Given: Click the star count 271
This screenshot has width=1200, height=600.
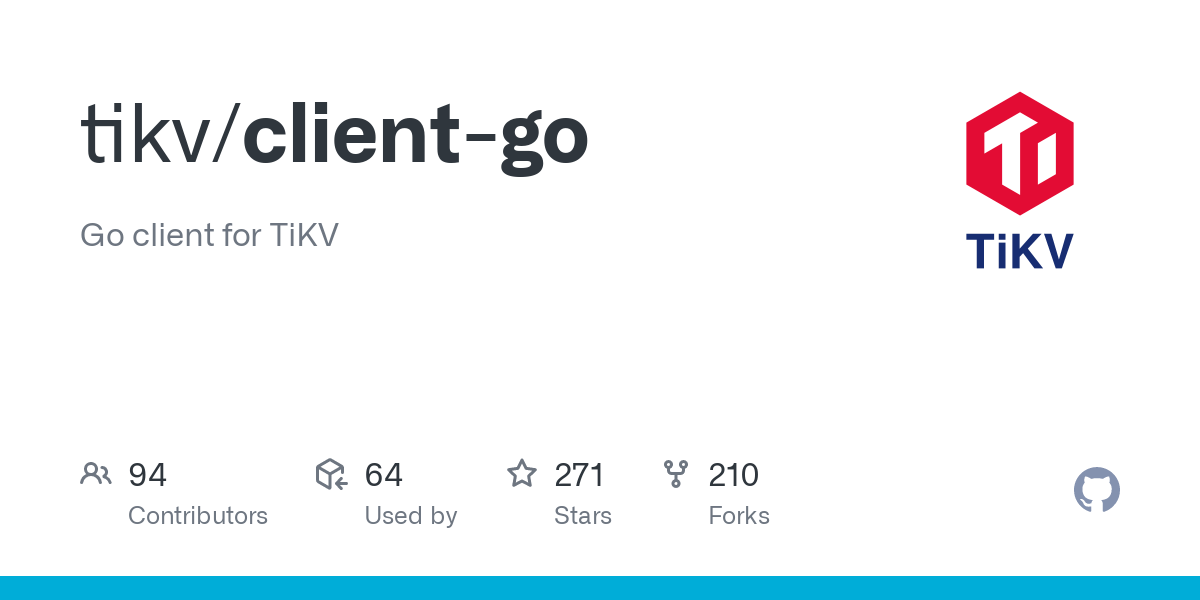Looking at the screenshot, I should [579, 475].
